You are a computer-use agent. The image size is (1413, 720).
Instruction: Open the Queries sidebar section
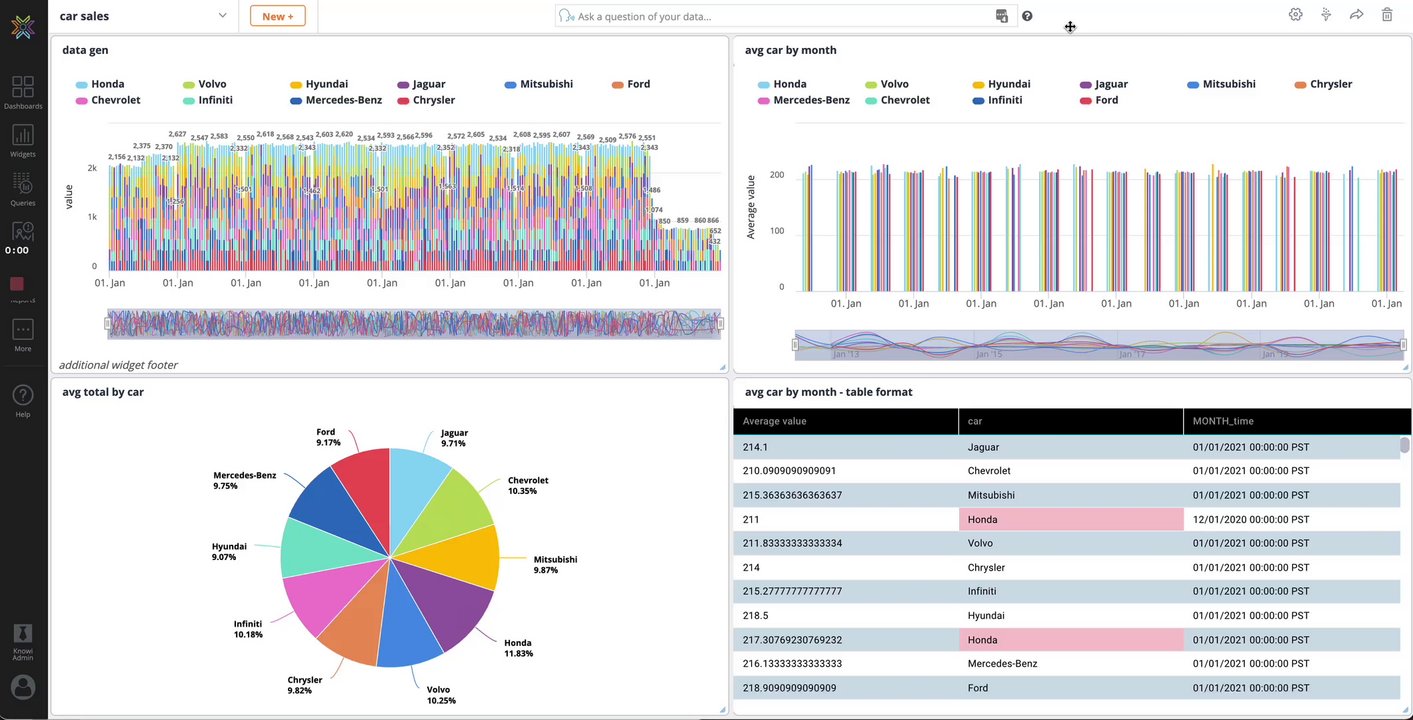[x=23, y=188]
